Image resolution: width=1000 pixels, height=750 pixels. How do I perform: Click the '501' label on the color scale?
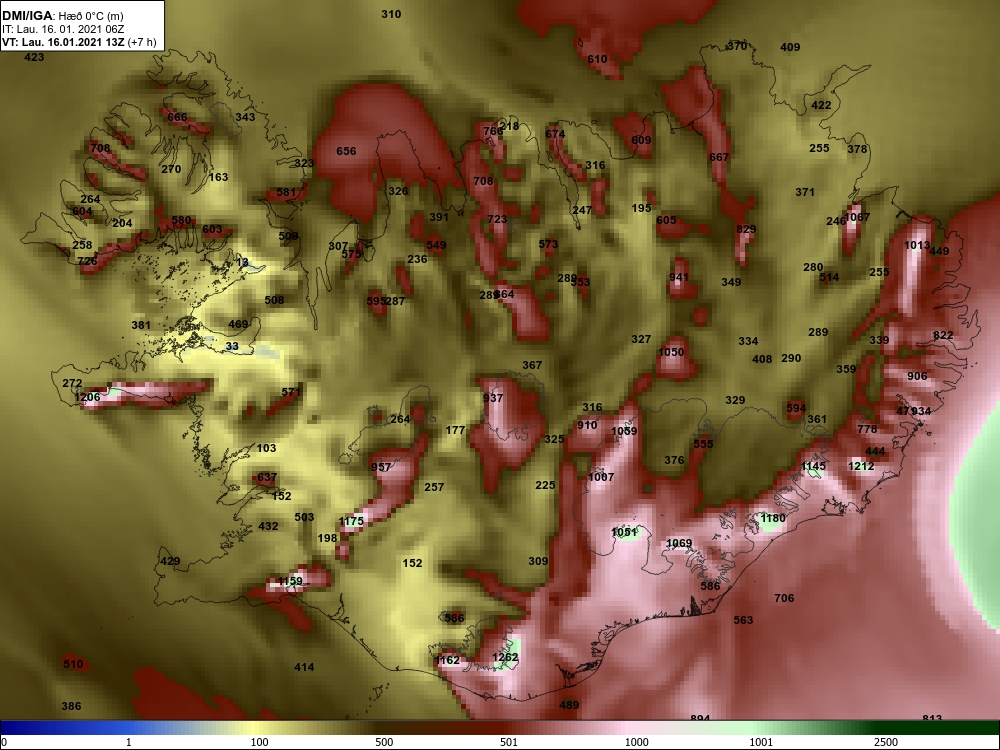coord(509,742)
